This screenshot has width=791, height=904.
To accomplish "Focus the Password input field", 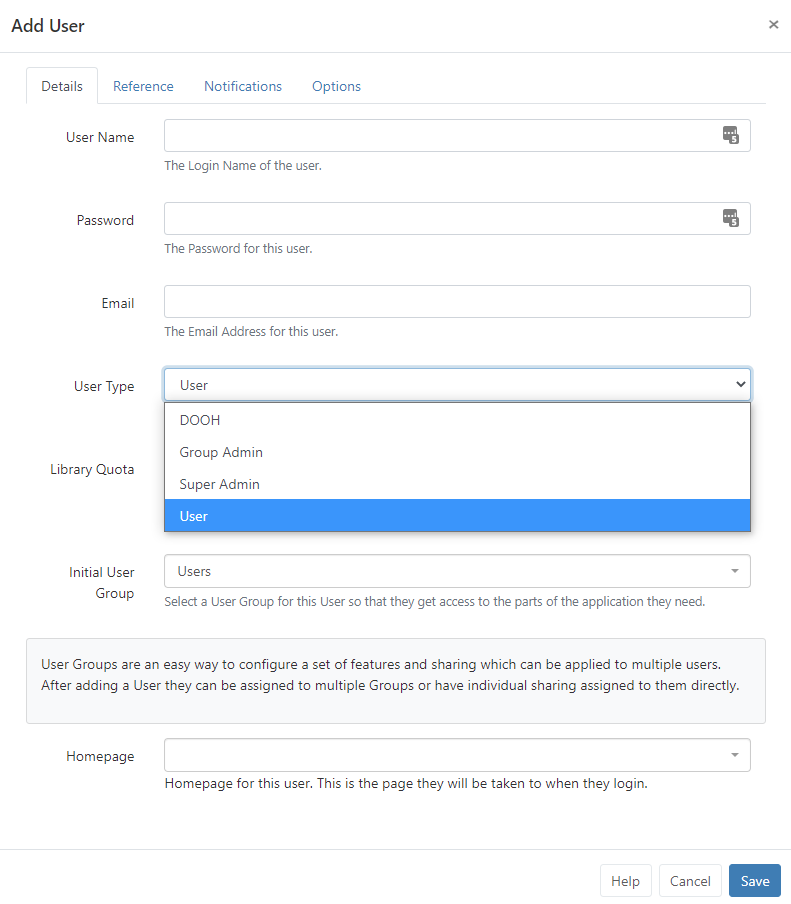I will point(440,219).
